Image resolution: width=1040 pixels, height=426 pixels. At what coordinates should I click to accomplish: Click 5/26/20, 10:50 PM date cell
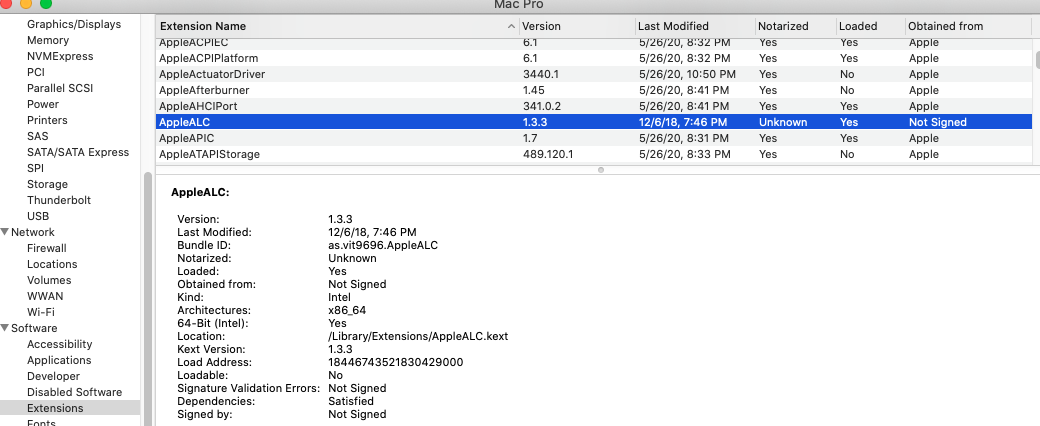click(686, 74)
